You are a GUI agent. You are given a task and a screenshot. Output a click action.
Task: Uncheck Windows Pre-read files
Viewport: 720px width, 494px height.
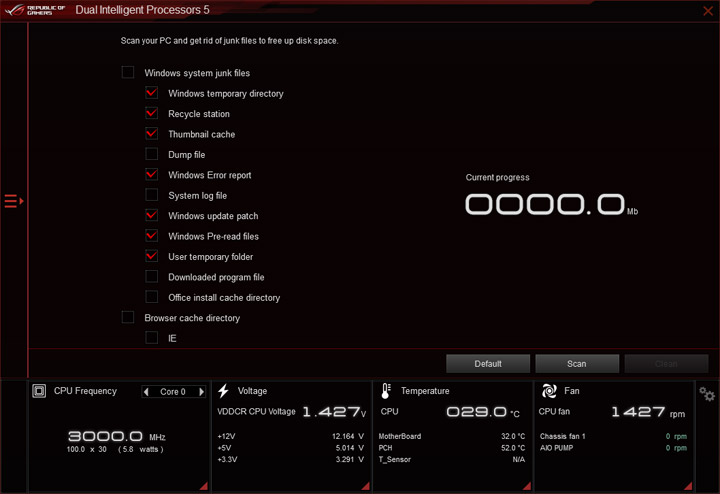coord(152,236)
